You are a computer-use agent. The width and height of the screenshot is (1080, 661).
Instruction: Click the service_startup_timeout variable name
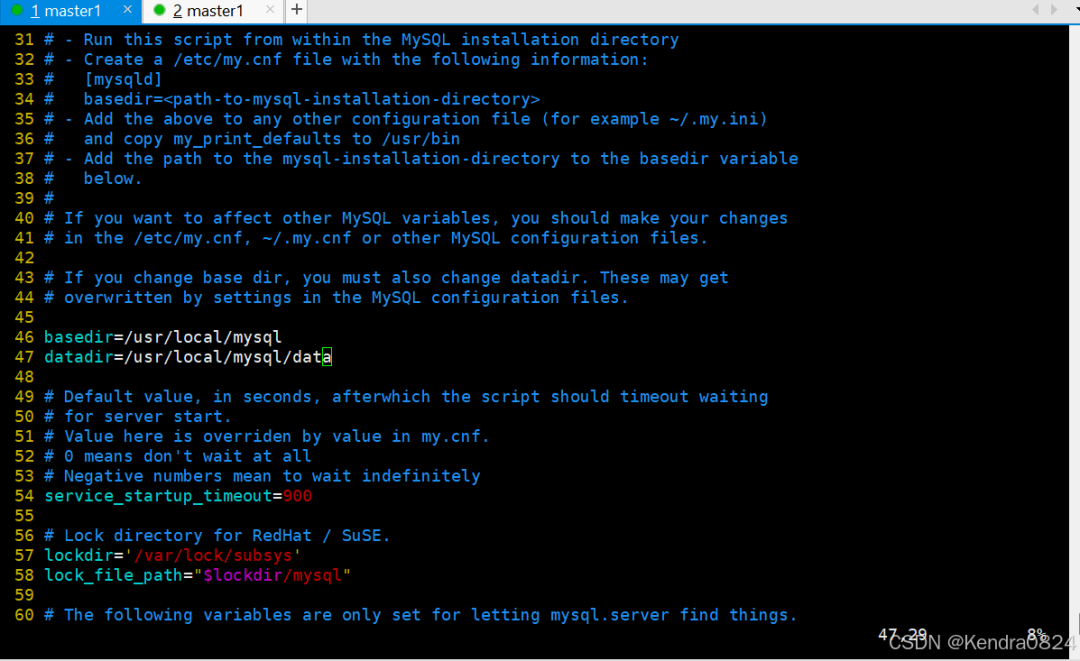click(158, 496)
